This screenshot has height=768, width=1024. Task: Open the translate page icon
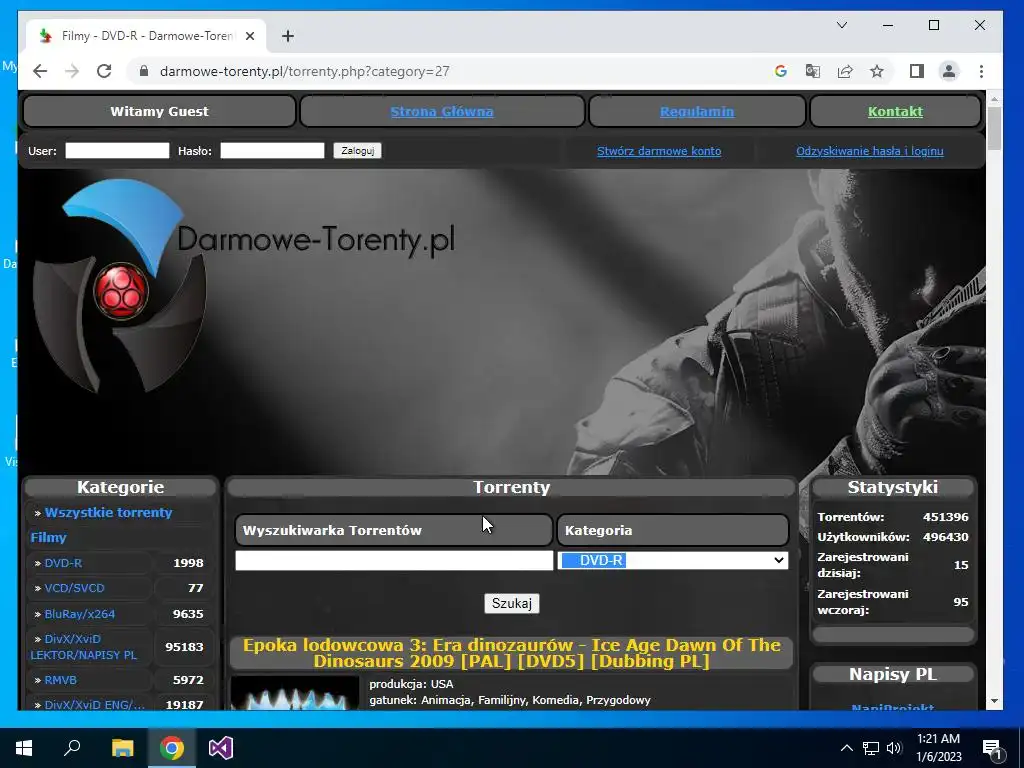click(x=812, y=71)
